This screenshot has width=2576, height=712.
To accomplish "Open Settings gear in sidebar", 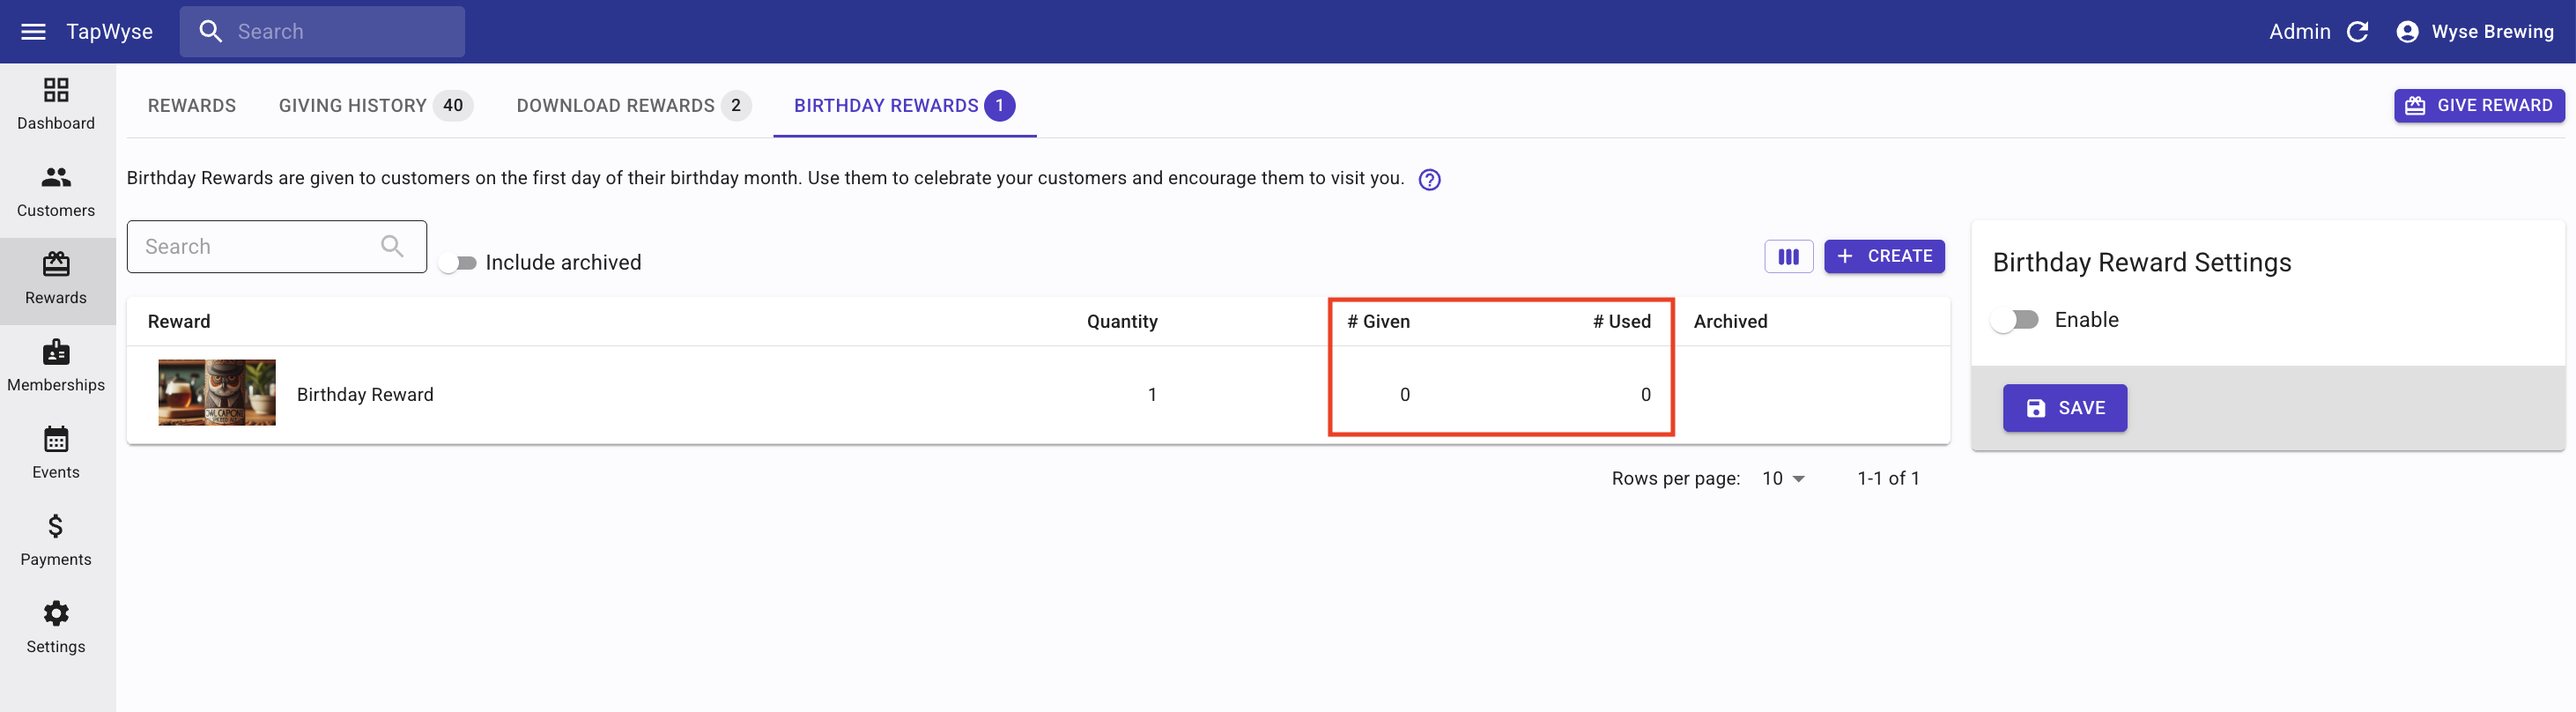I will tap(56, 627).
